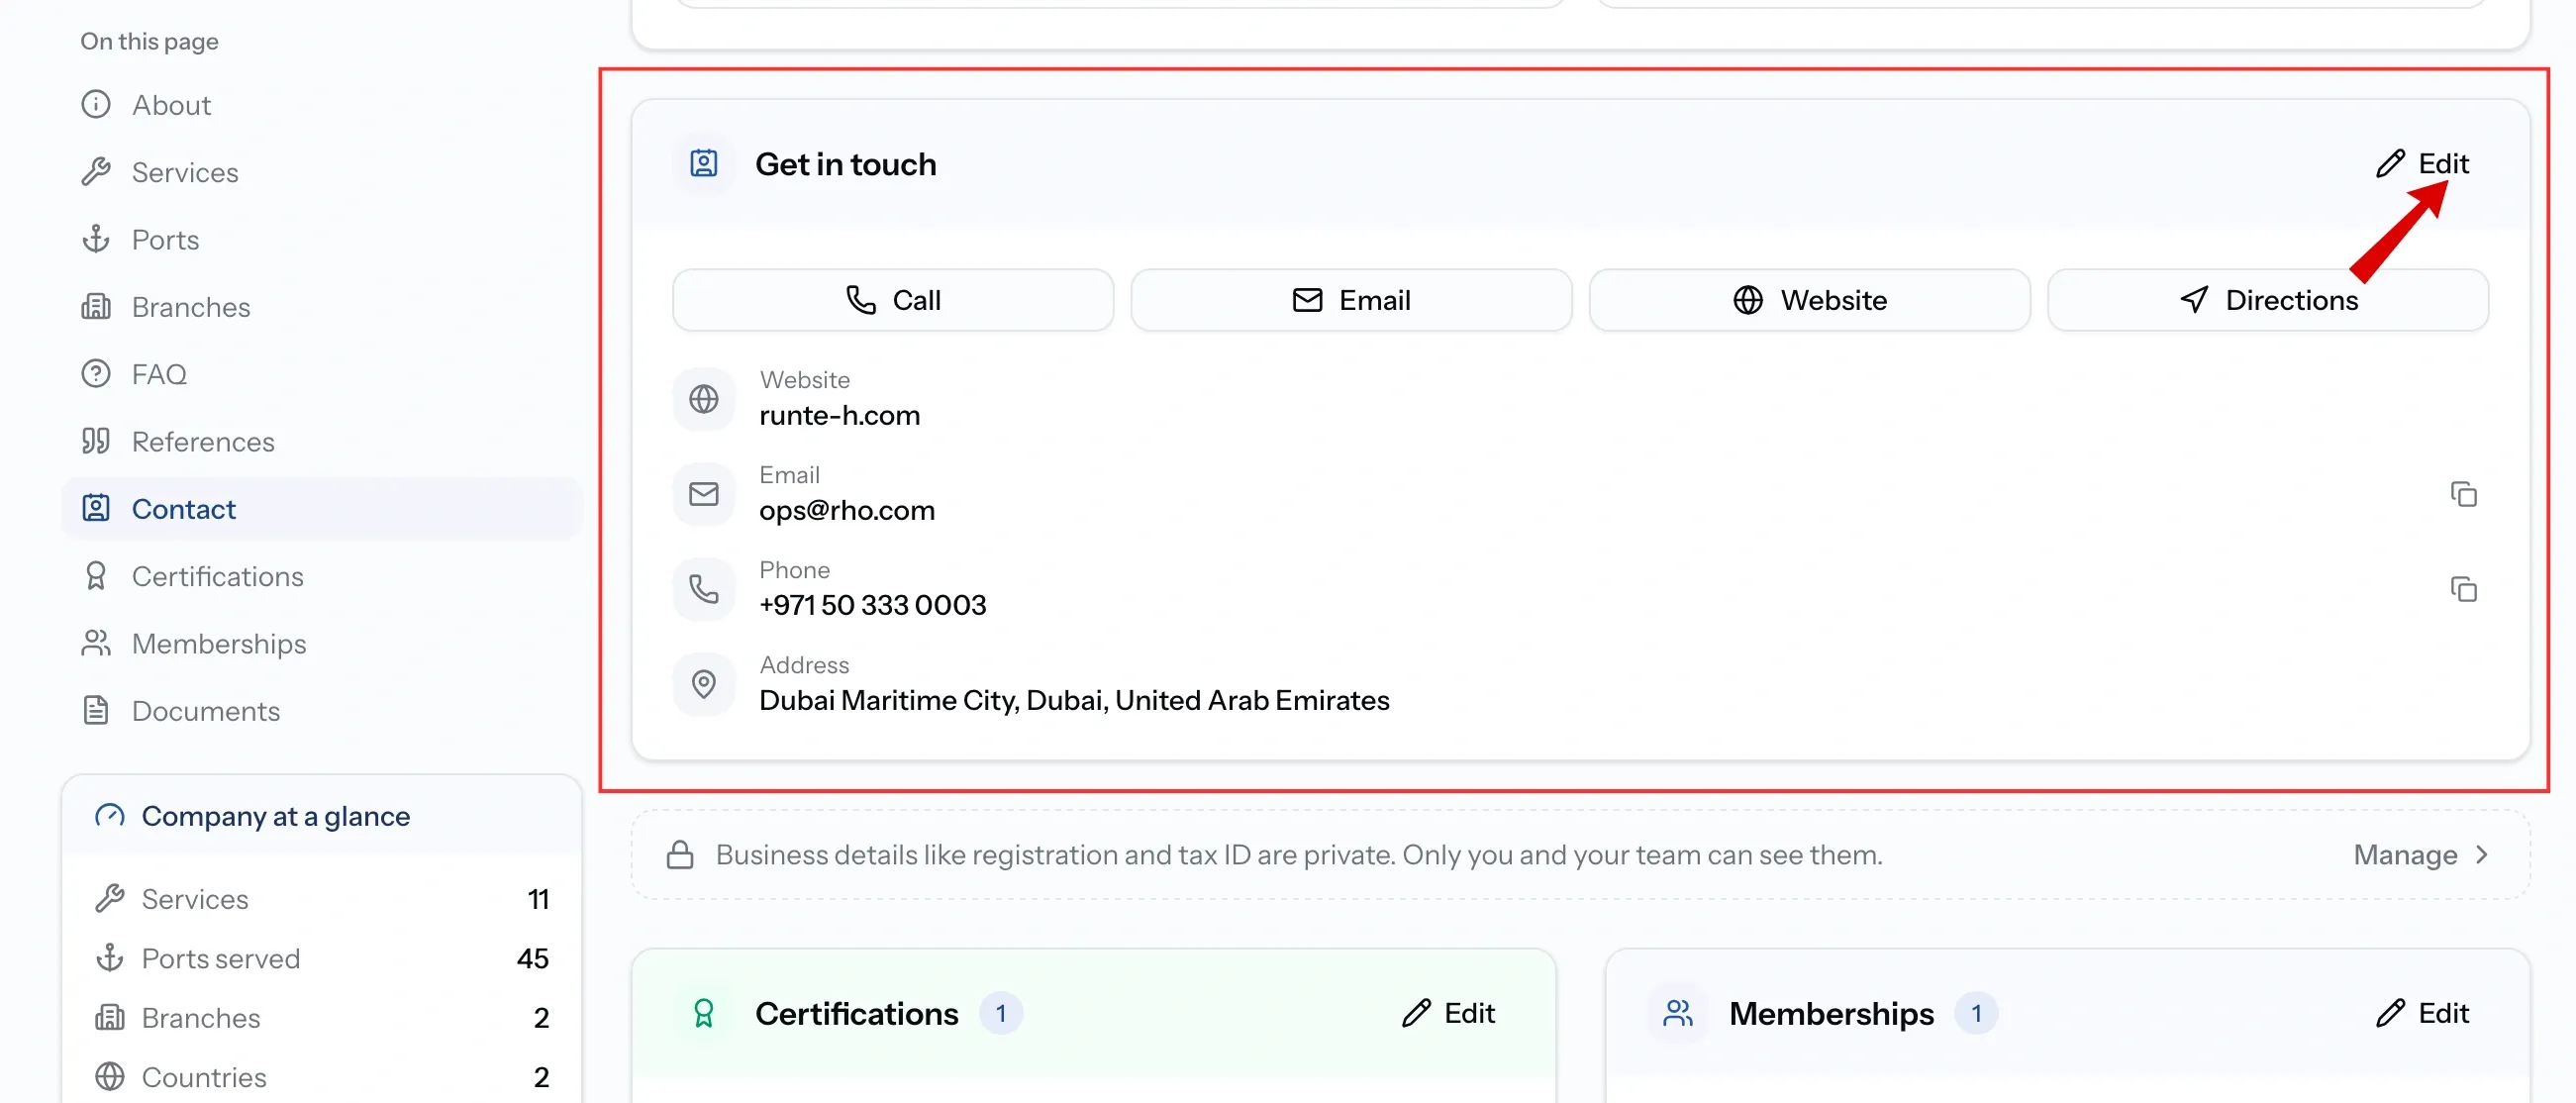Click the Dubai Maritime City address text

(x=1074, y=700)
